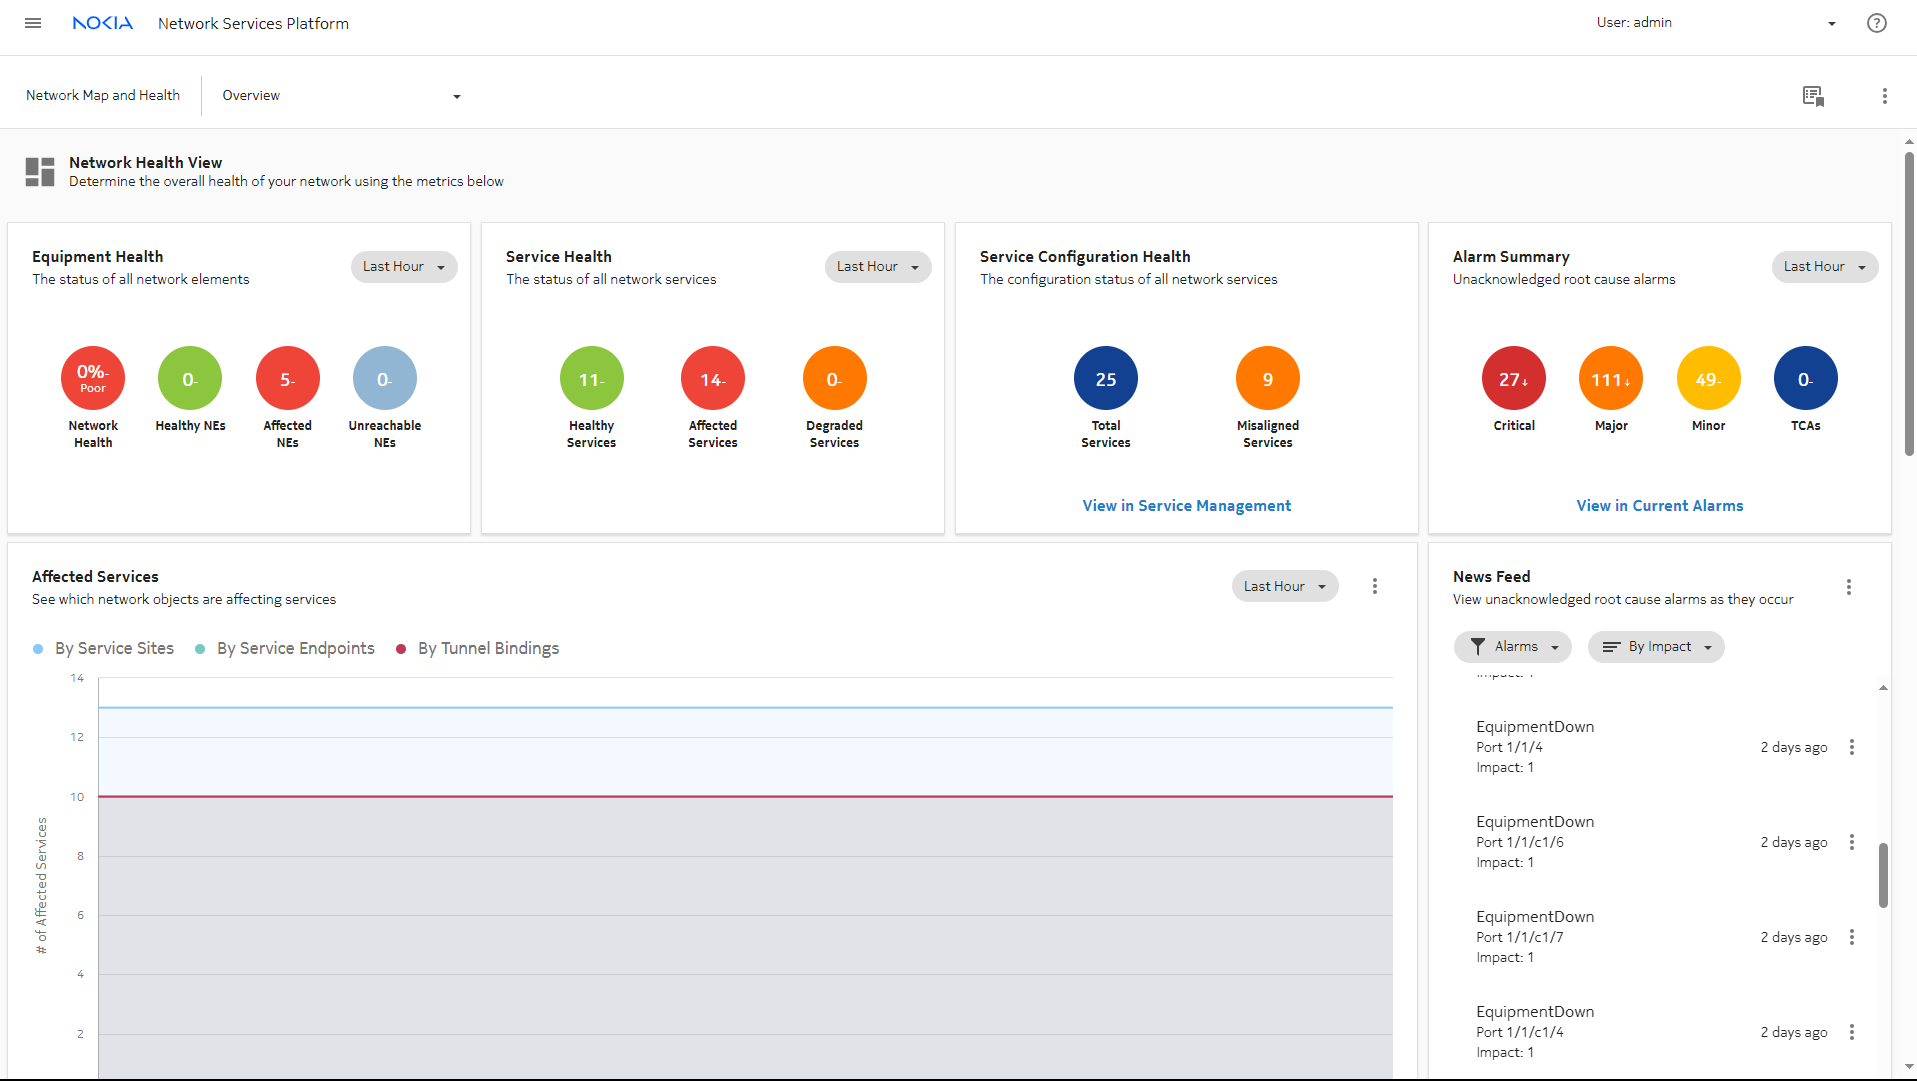Image resolution: width=1917 pixels, height=1081 pixels.
Task: Click the Network Health View dashboard icon
Action: tap(40, 172)
